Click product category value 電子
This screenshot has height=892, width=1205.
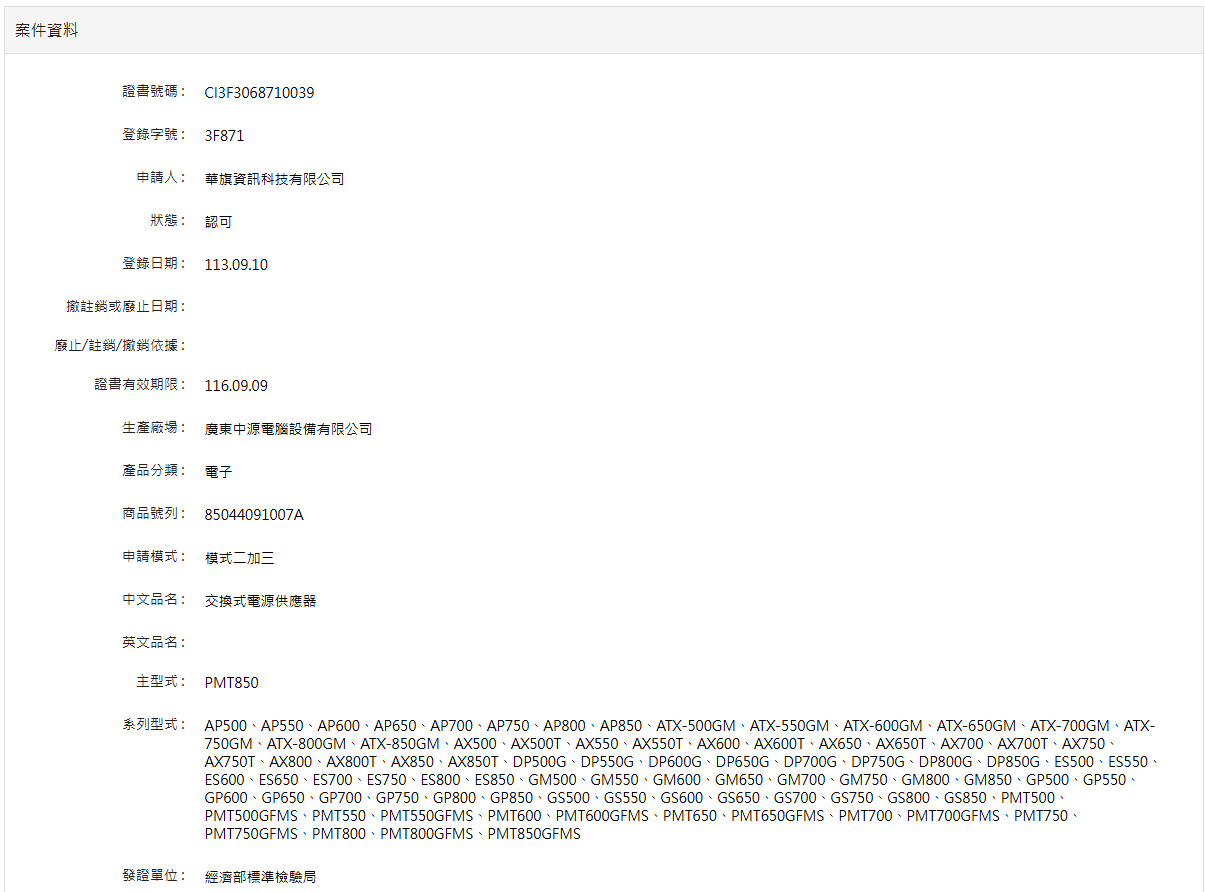[218, 472]
